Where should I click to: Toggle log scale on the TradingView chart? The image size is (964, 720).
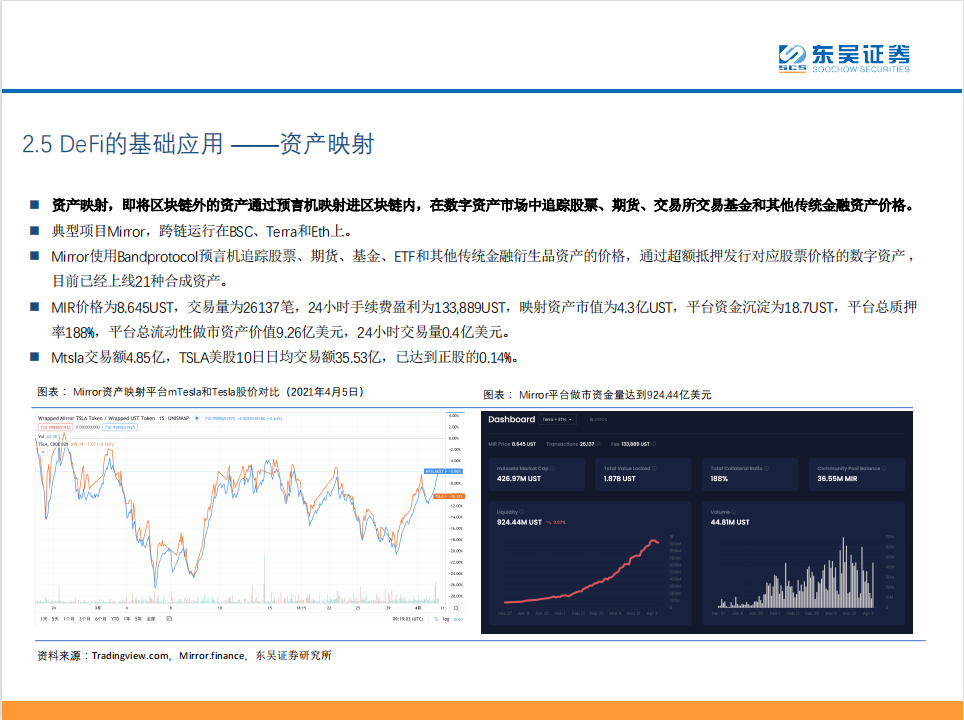tap(444, 619)
